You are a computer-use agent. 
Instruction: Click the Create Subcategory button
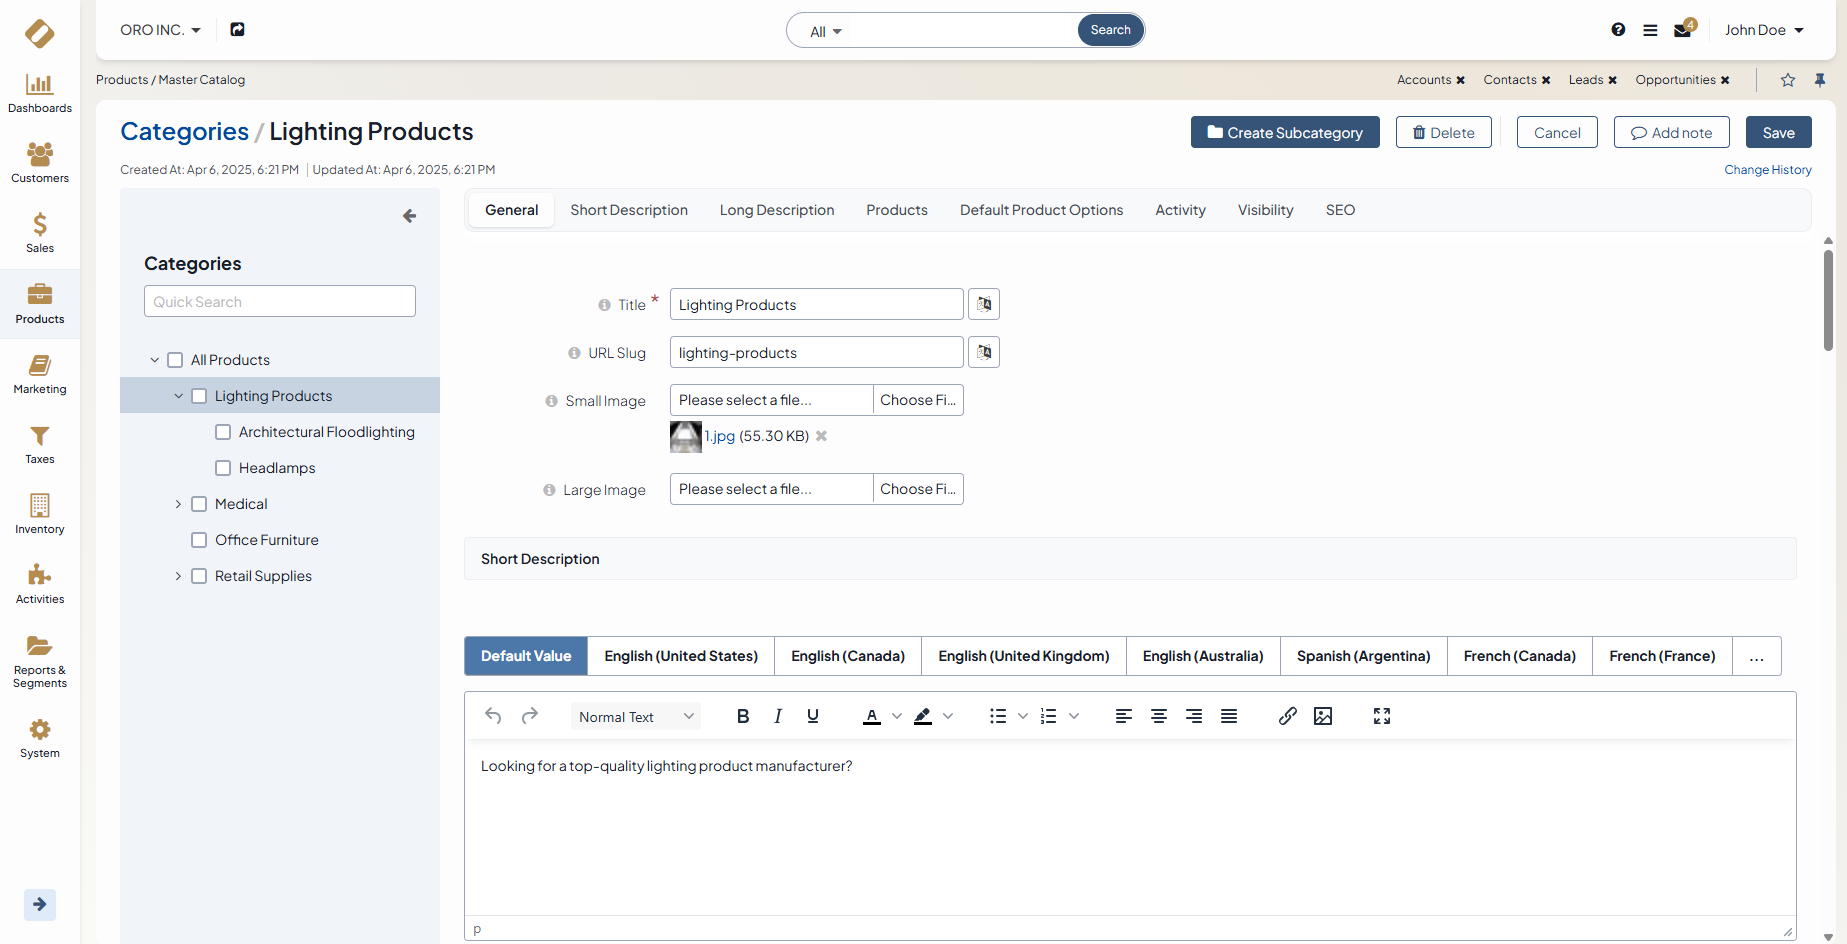click(1284, 133)
